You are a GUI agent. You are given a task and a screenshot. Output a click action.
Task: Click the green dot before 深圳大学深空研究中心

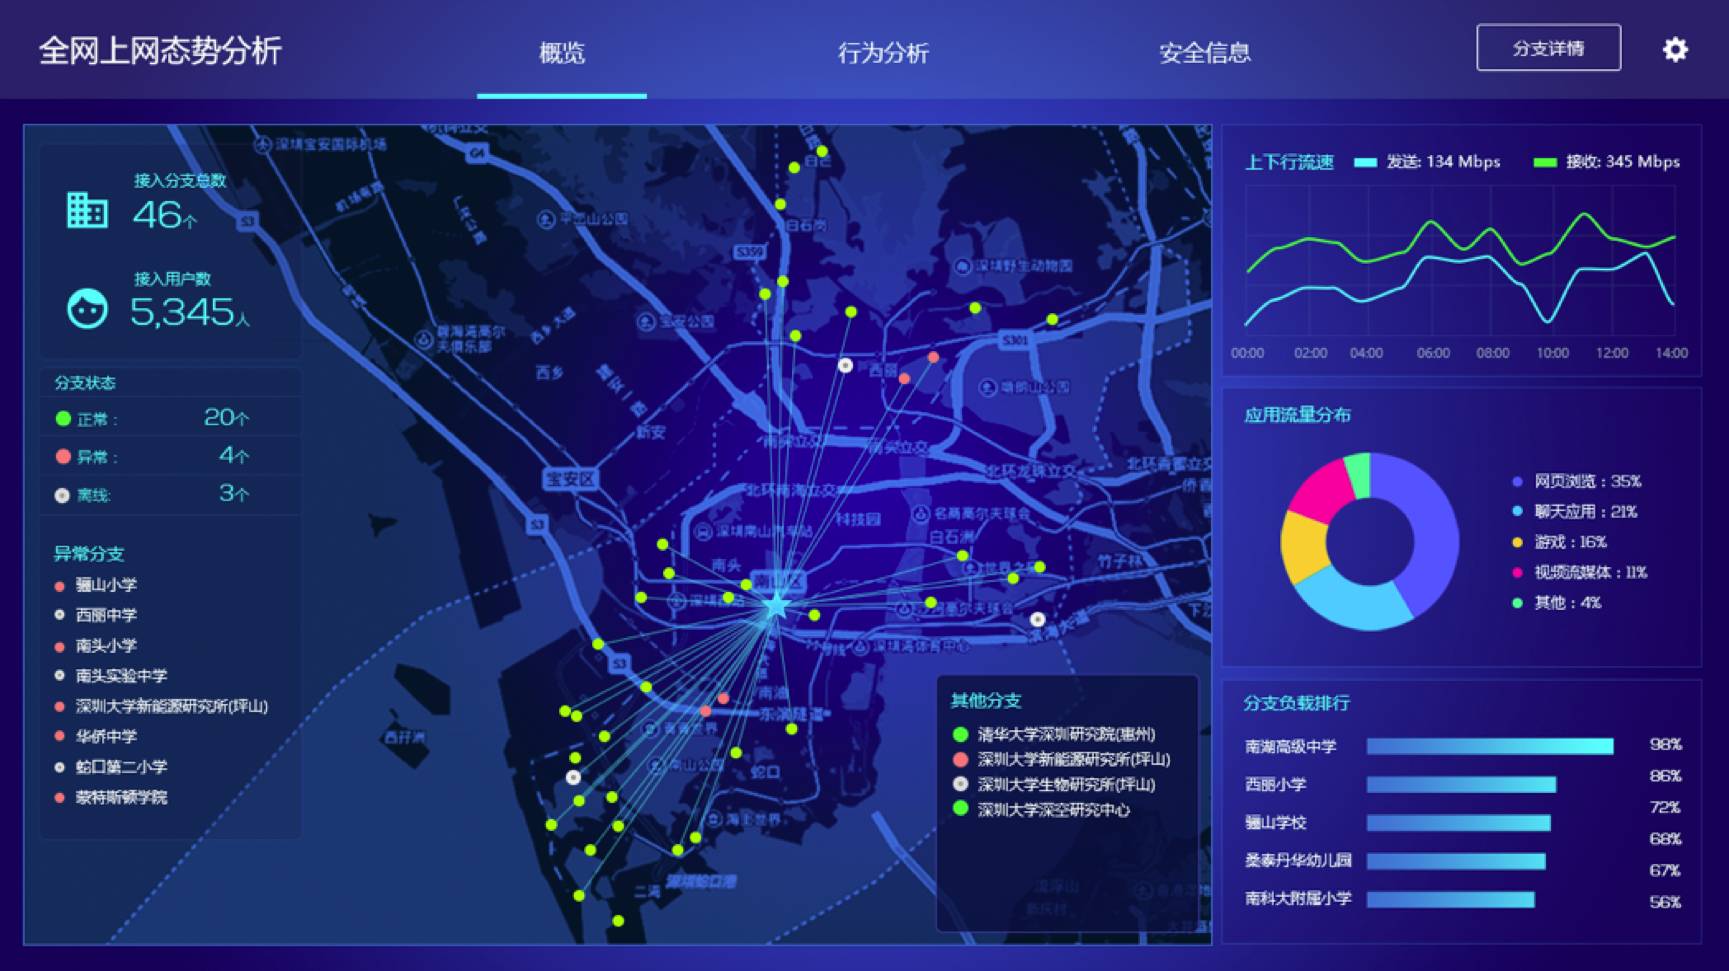[961, 809]
